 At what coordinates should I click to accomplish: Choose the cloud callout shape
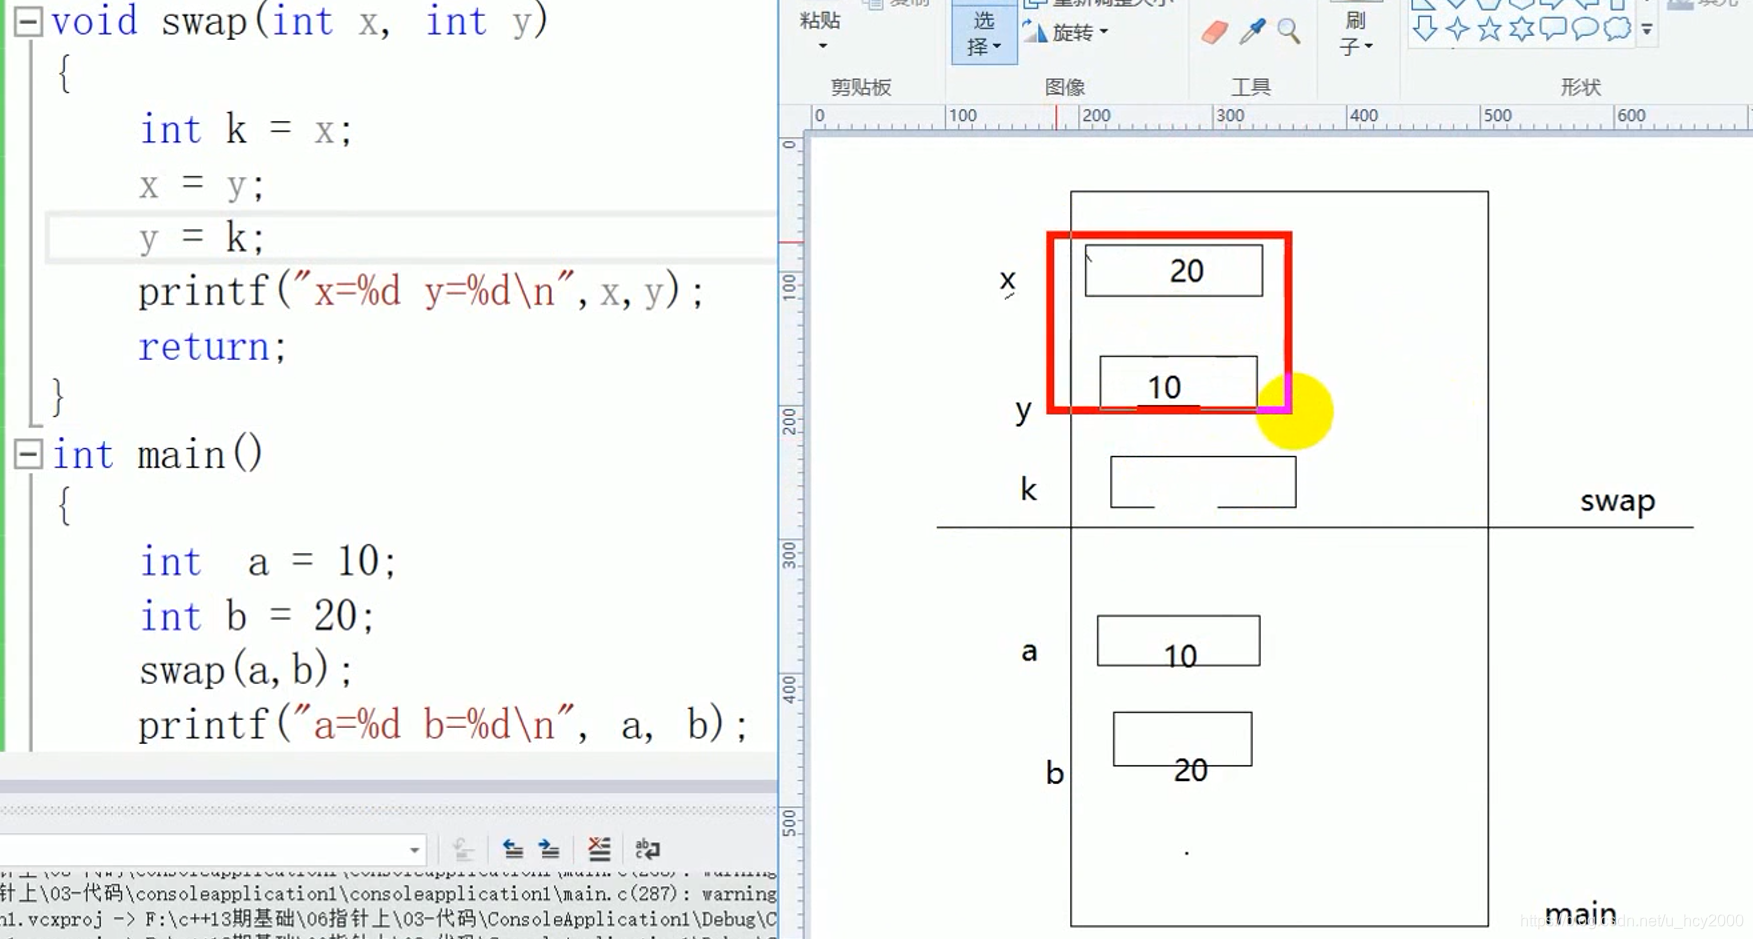coord(1617,29)
